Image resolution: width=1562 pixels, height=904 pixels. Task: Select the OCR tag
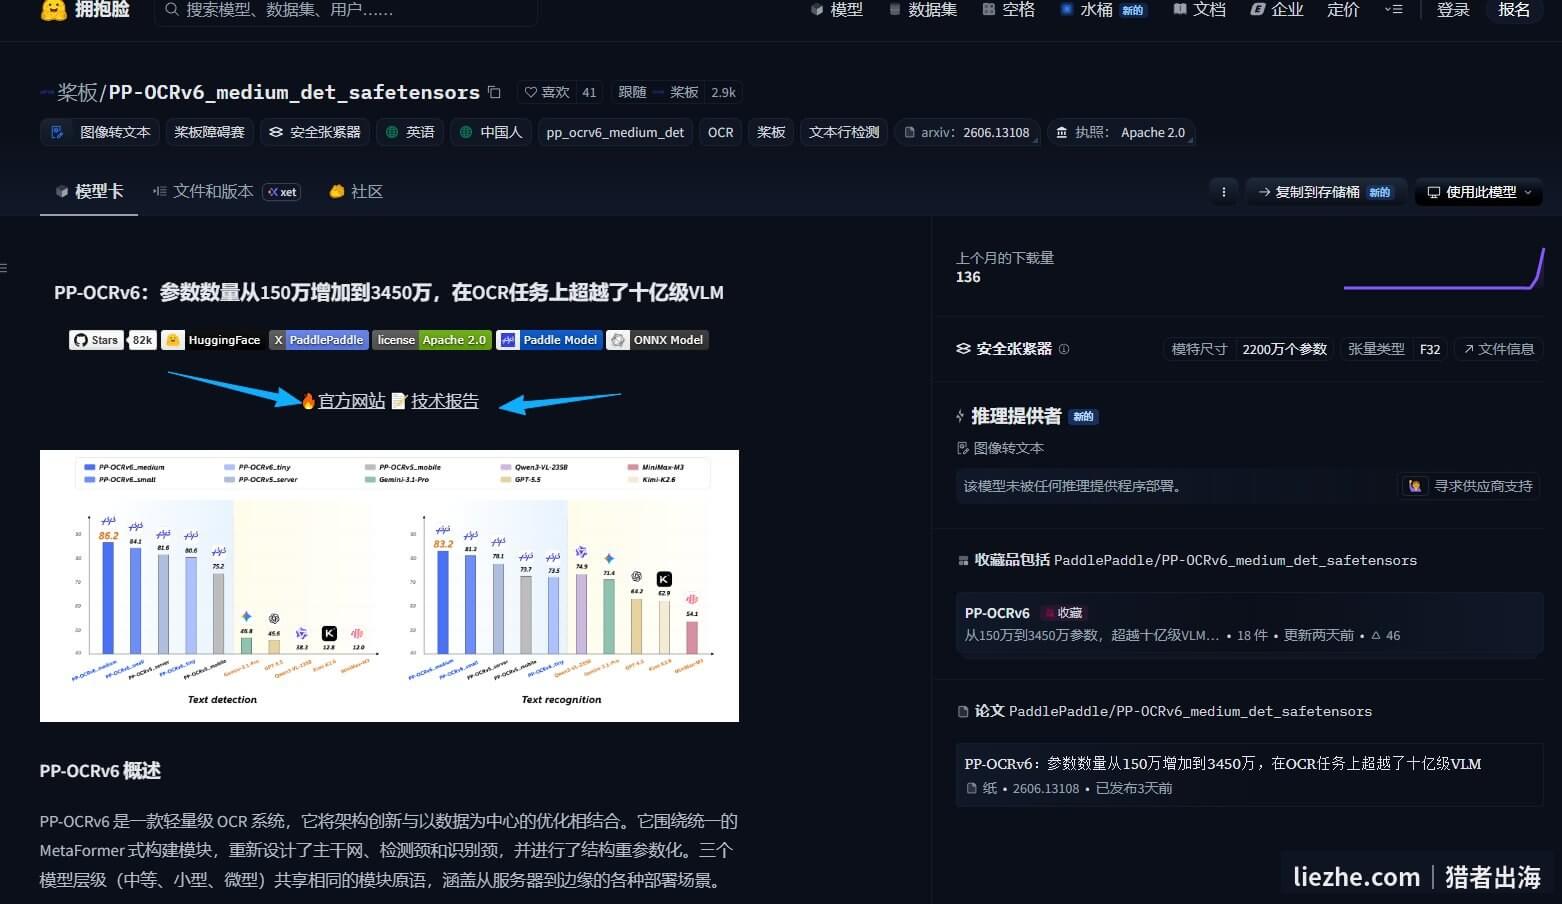pyautogui.click(x=721, y=132)
